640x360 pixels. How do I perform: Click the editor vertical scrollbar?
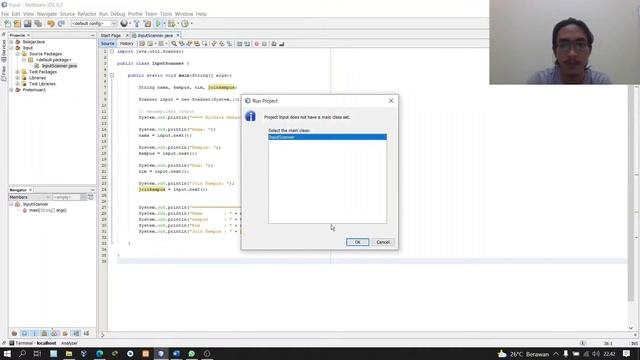[x=631, y=192]
